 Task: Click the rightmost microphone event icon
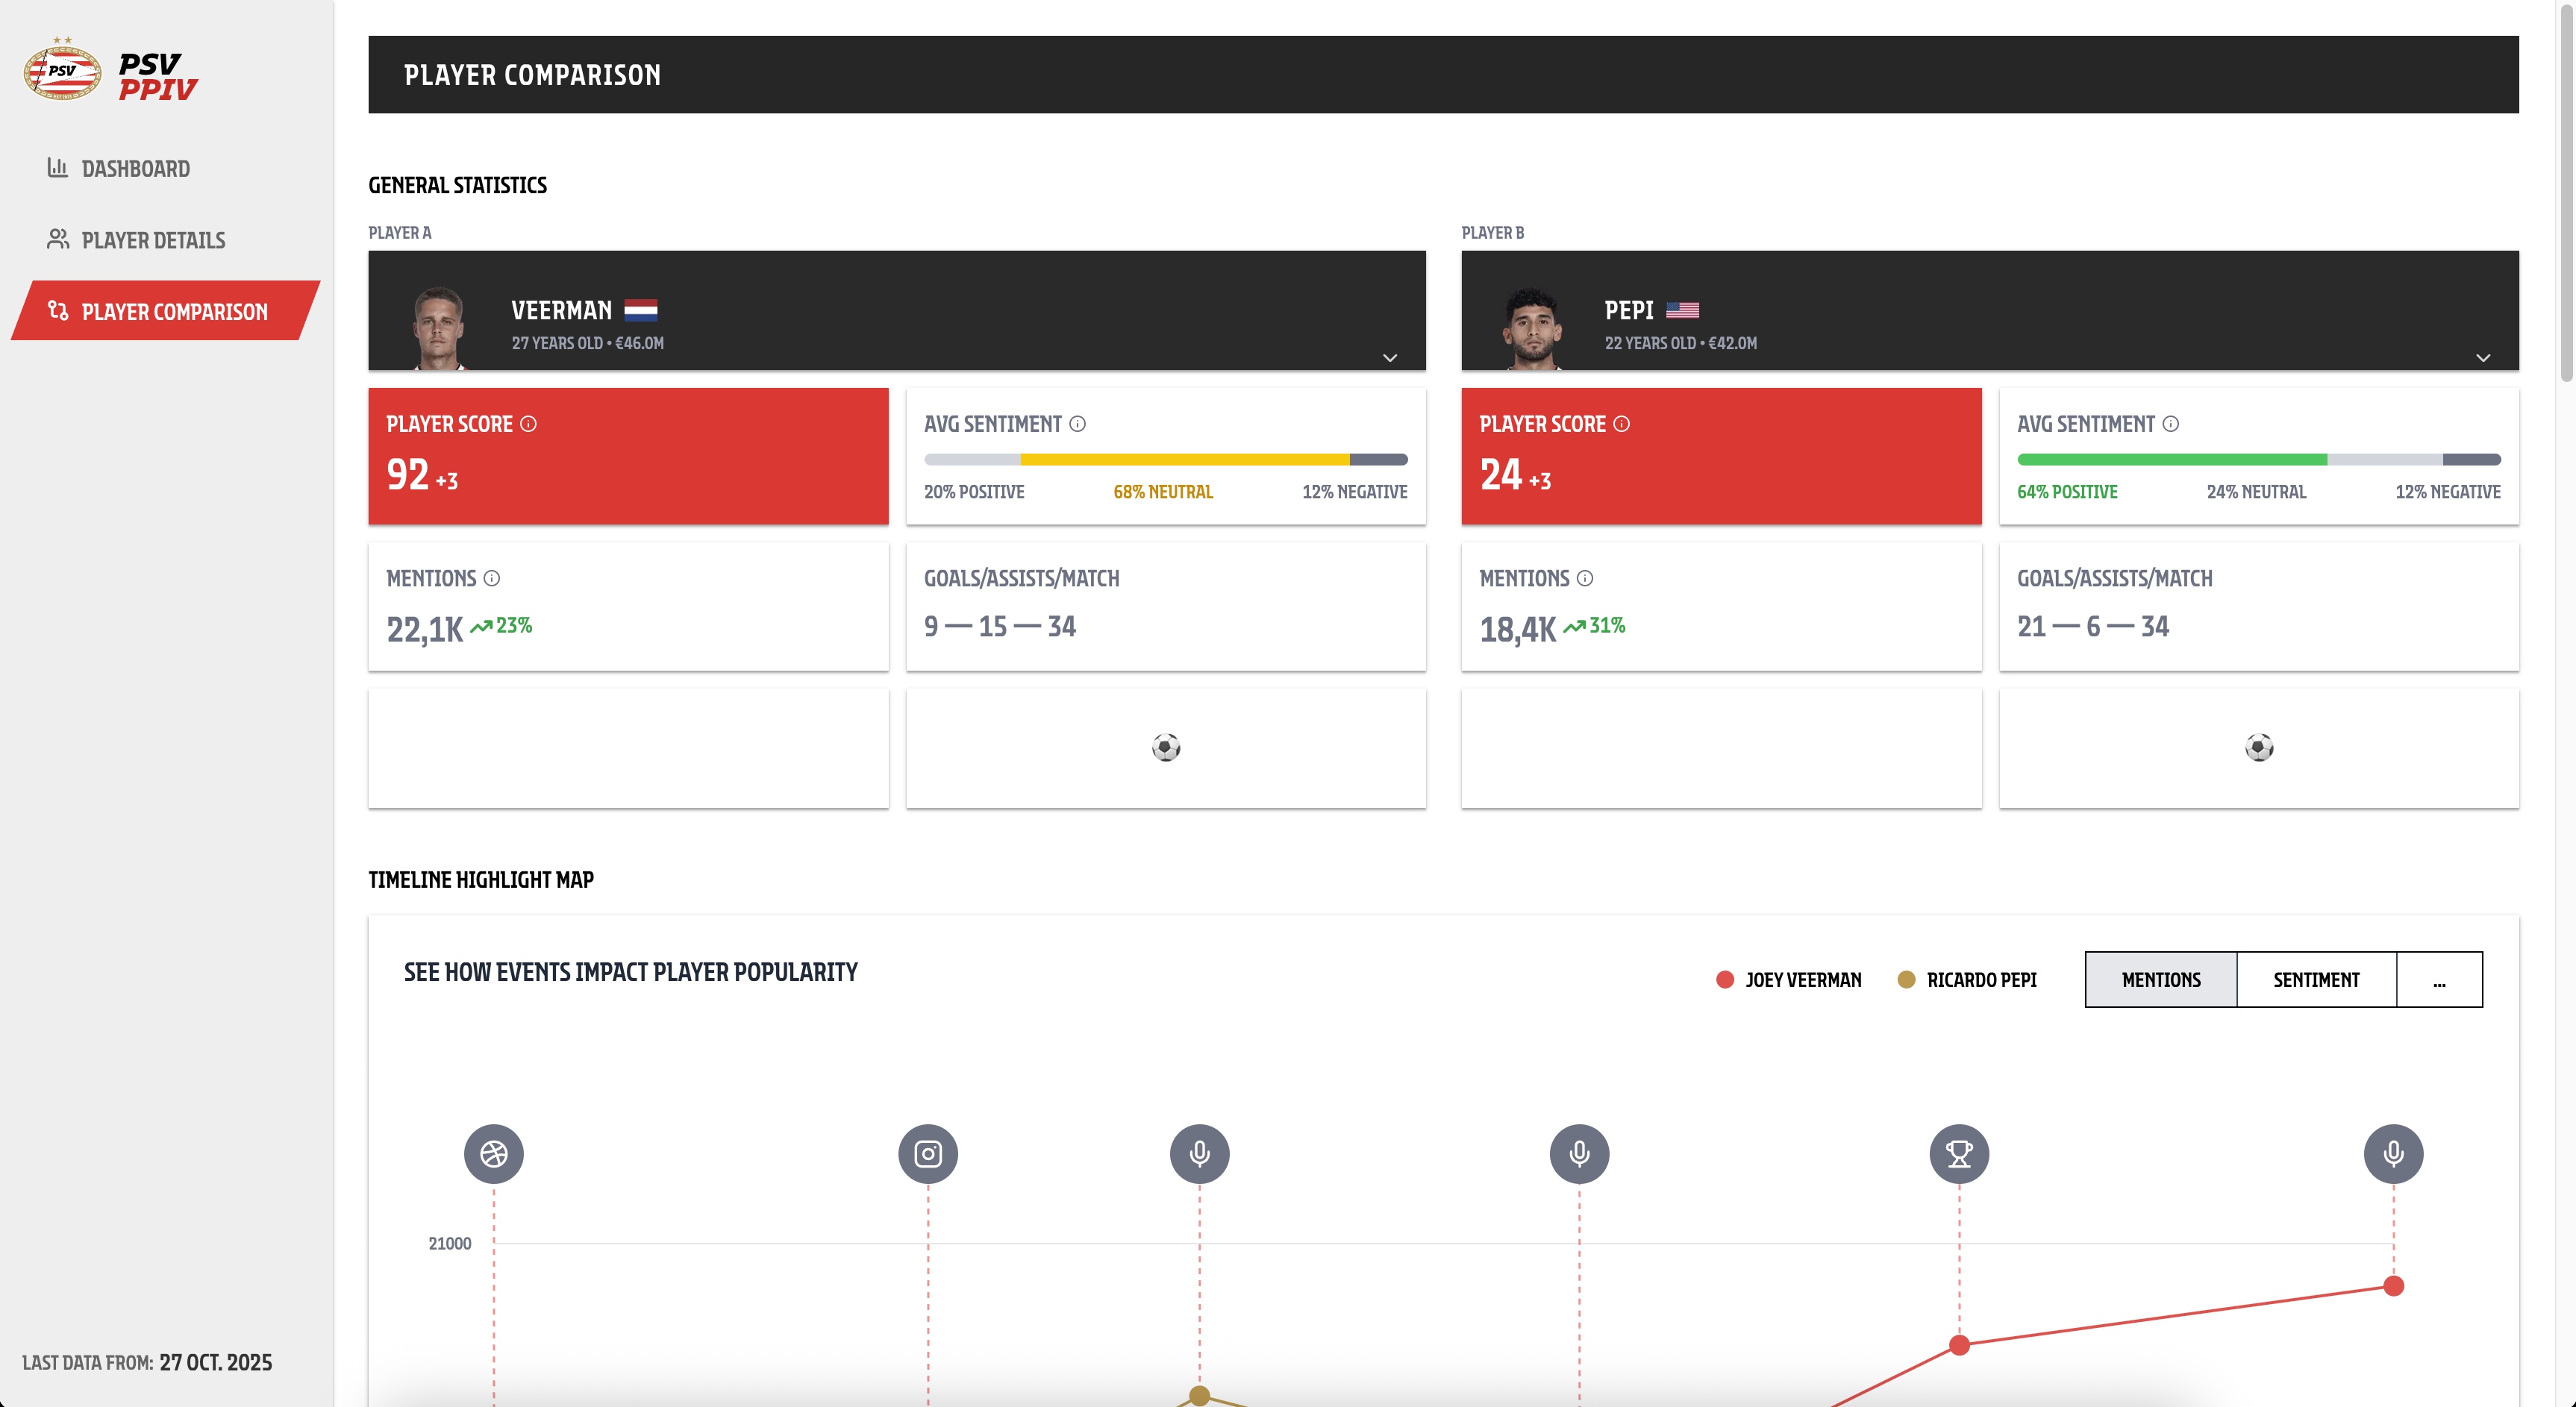[2392, 1153]
